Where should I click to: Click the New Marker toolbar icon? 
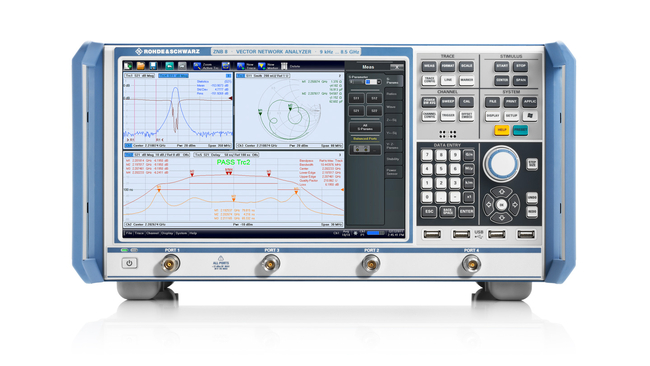(262, 65)
